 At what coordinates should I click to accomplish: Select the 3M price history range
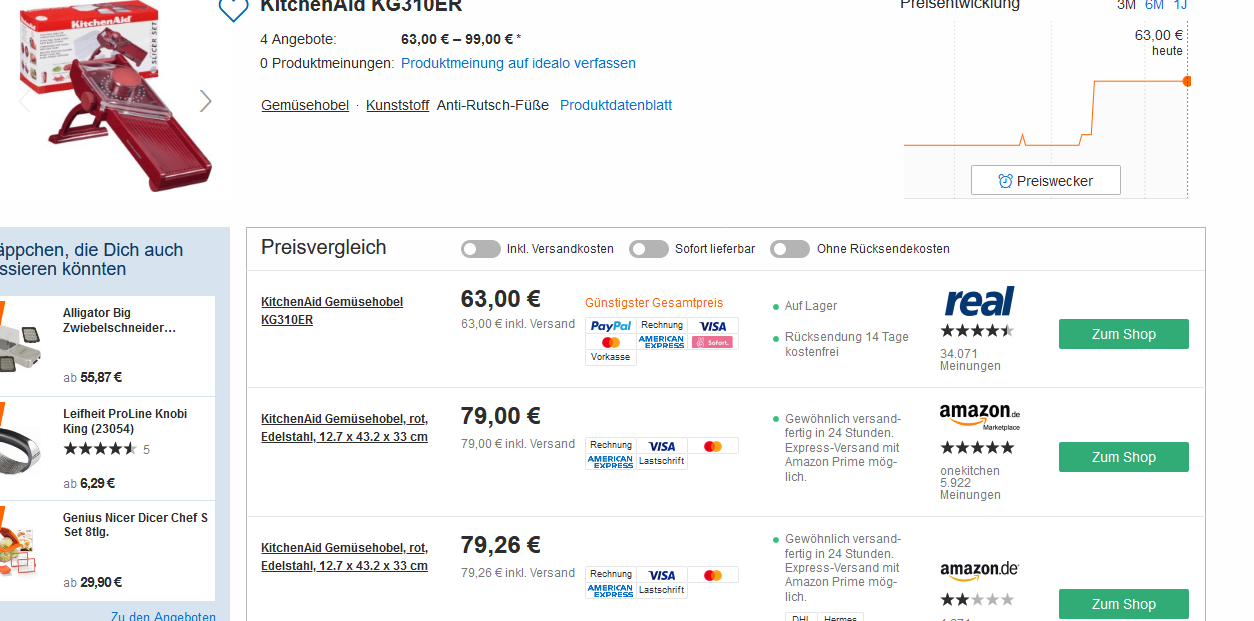tap(1126, 5)
